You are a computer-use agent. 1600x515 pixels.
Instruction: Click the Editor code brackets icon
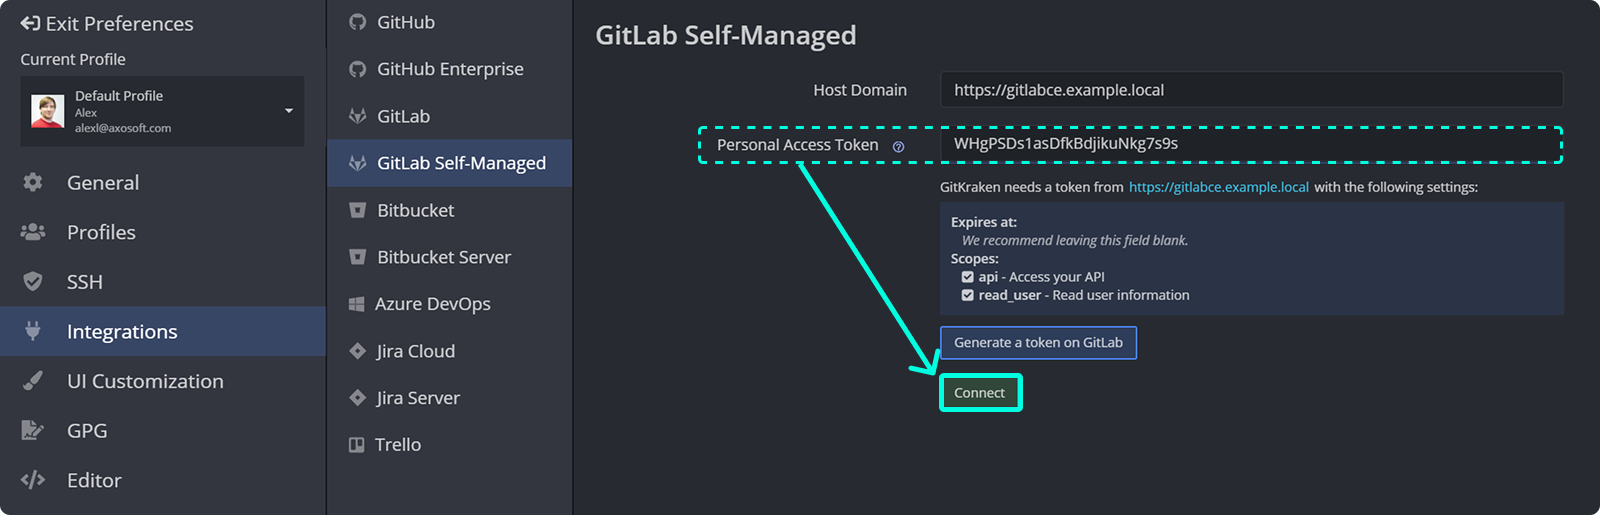[33, 480]
